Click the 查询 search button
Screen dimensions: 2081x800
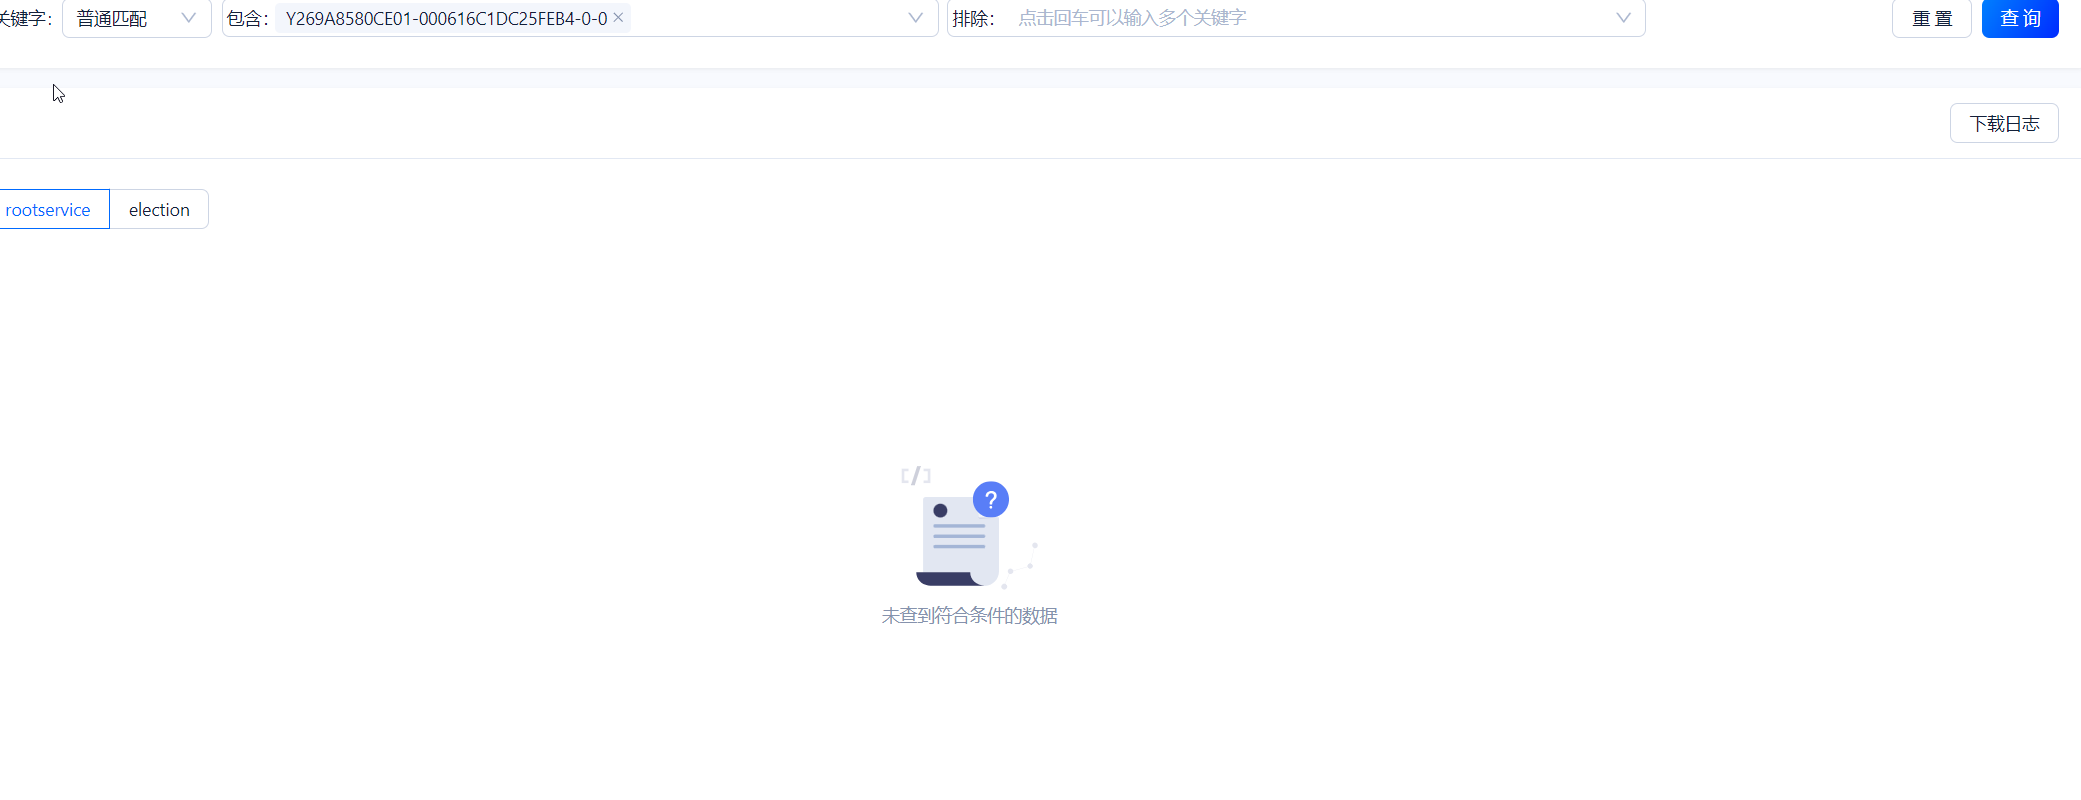point(2020,18)
